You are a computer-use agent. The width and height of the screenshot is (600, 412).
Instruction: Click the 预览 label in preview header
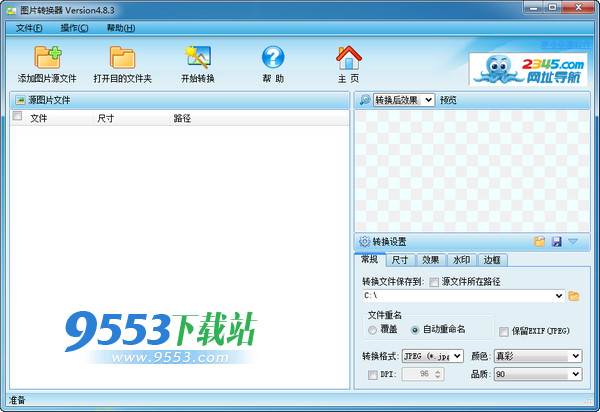(448, 100)
